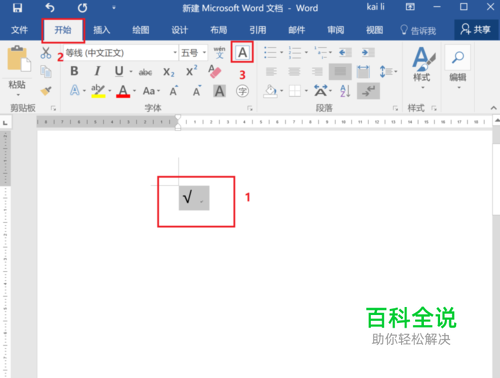This screenshot has height=378, width=500.
Task: Click the 告诉我 Tell Me search box
Action: click(x=418, y=31)
